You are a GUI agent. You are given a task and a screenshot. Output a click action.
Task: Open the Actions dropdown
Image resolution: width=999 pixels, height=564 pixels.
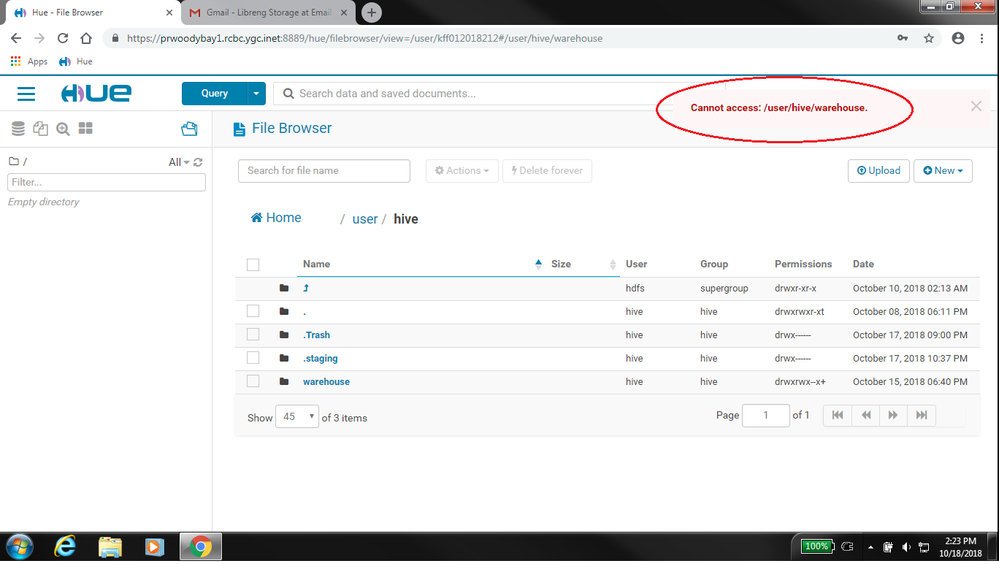462,171
